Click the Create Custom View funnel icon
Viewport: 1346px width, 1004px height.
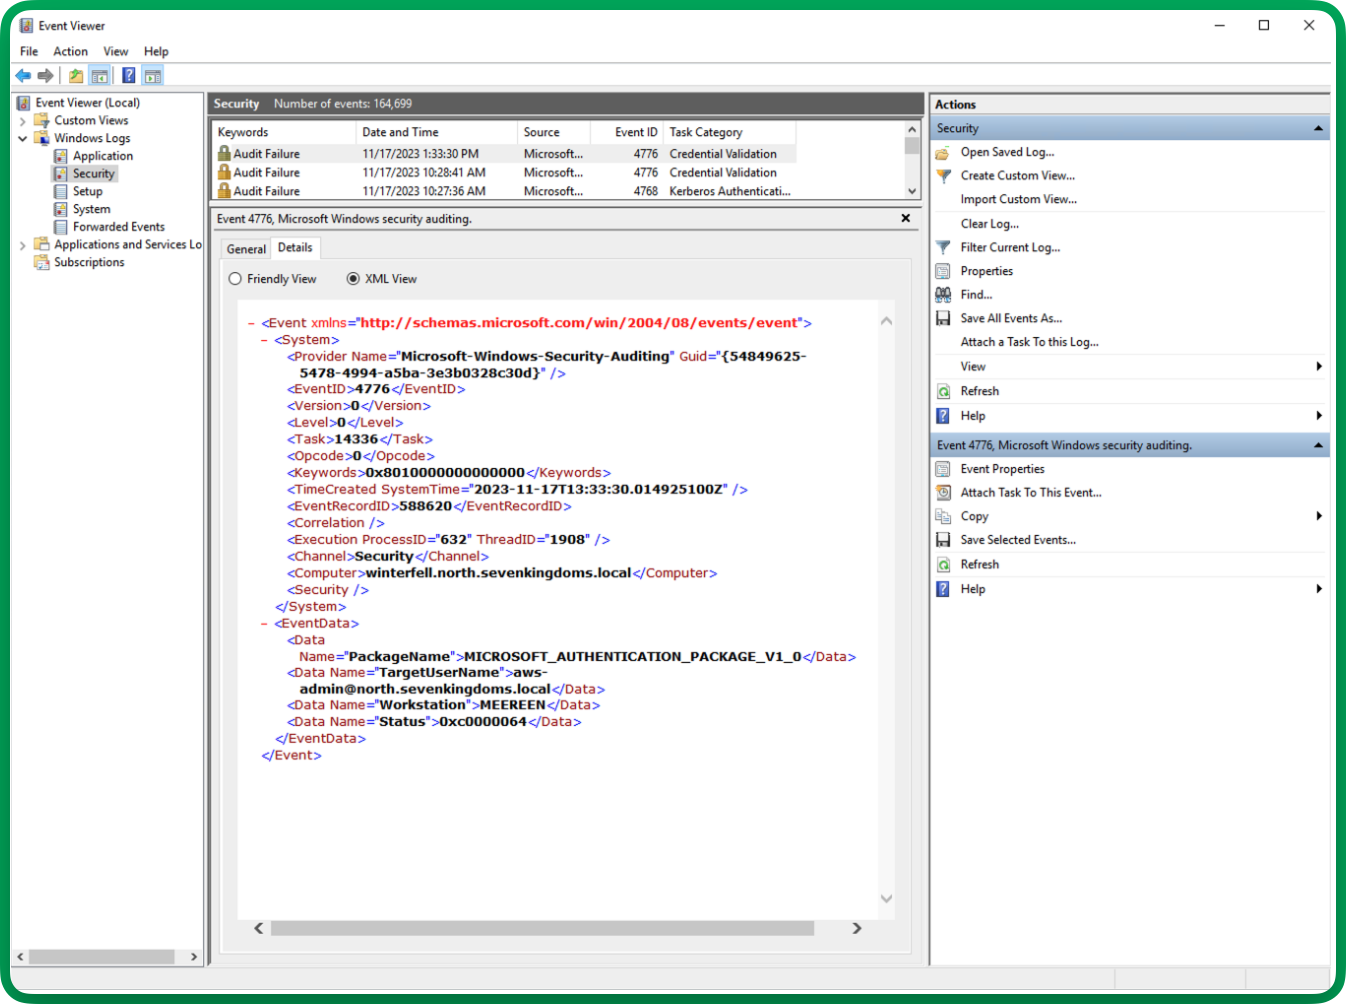(943, 176)
